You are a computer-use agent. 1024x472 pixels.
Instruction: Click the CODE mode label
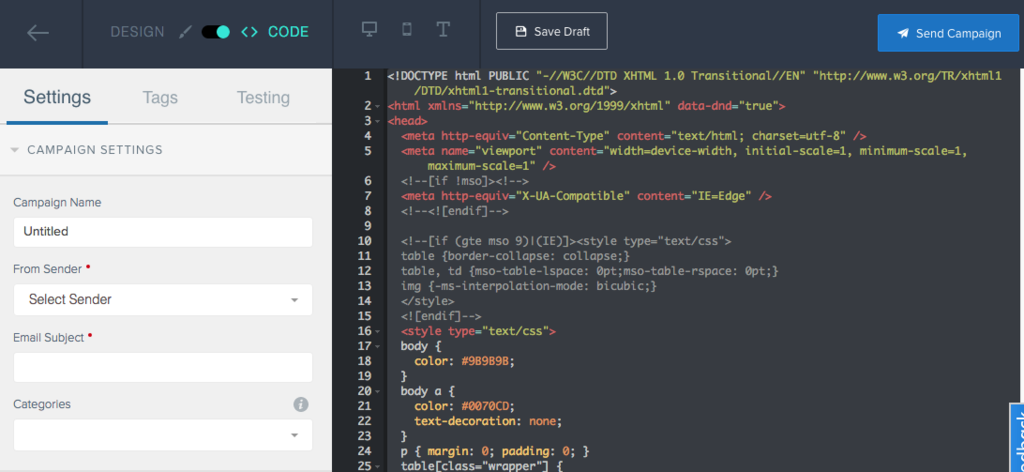(x=288, y=32)
